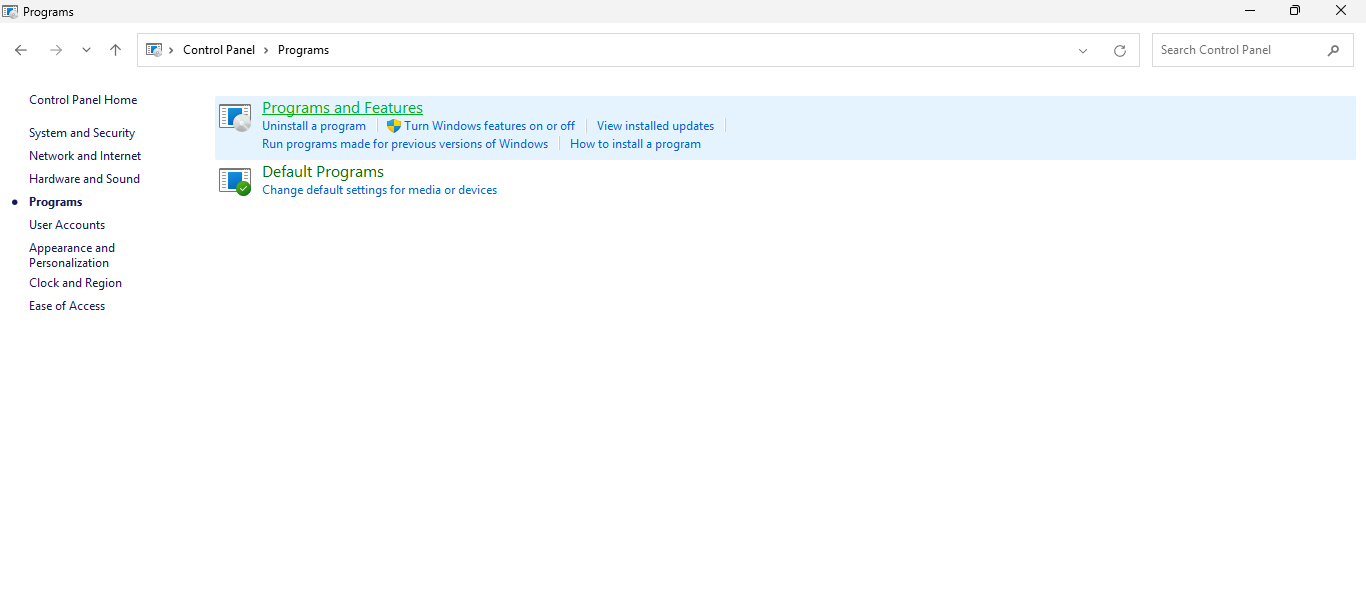Click the back navigation arrow
The height and width of the screenshot is (594, 1366).
point(21,50)
